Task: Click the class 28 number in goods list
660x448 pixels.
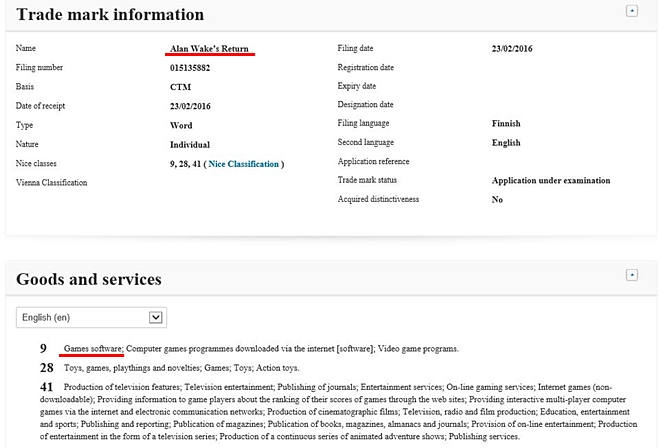Action: [46, 368]
